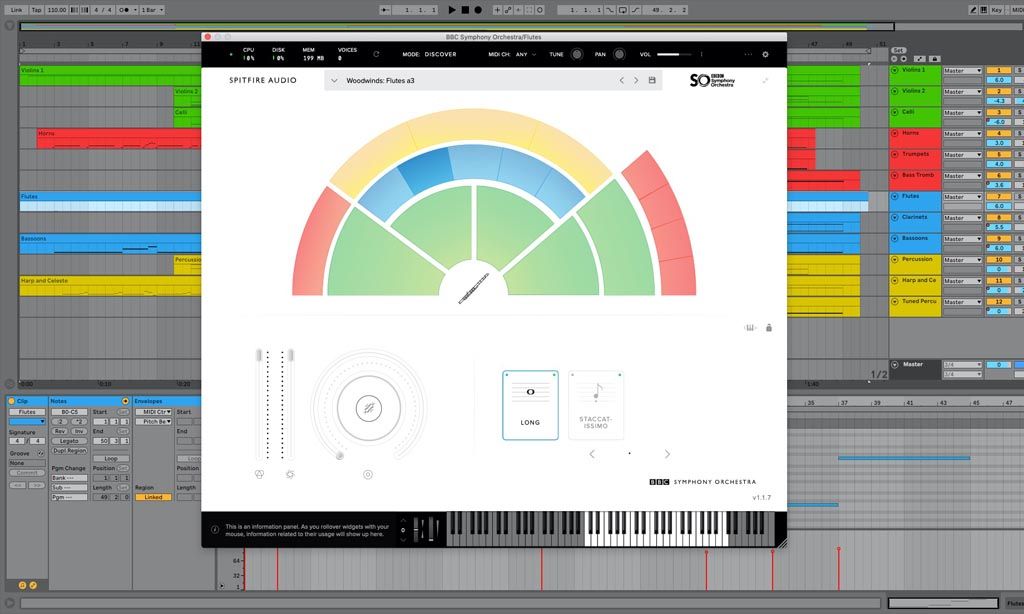Toggle the Clip activator yellow circle
Screen dimensions: 1024x614
[11, 401]
